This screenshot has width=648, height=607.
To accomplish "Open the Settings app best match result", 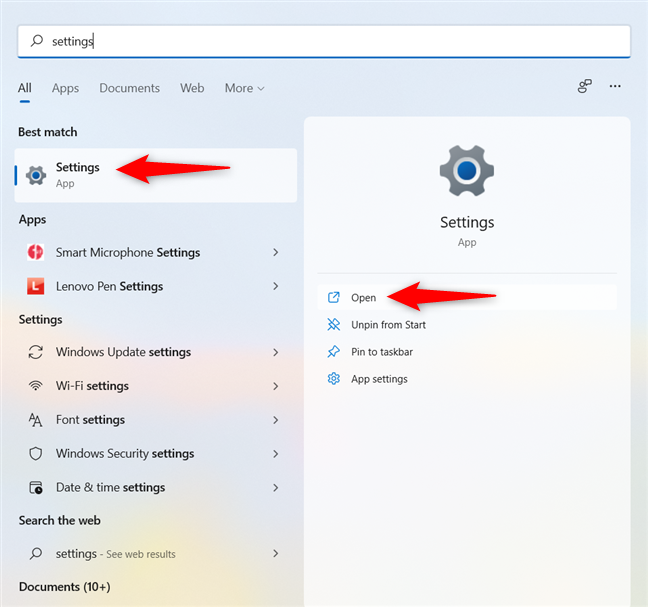I will [156, 175].
